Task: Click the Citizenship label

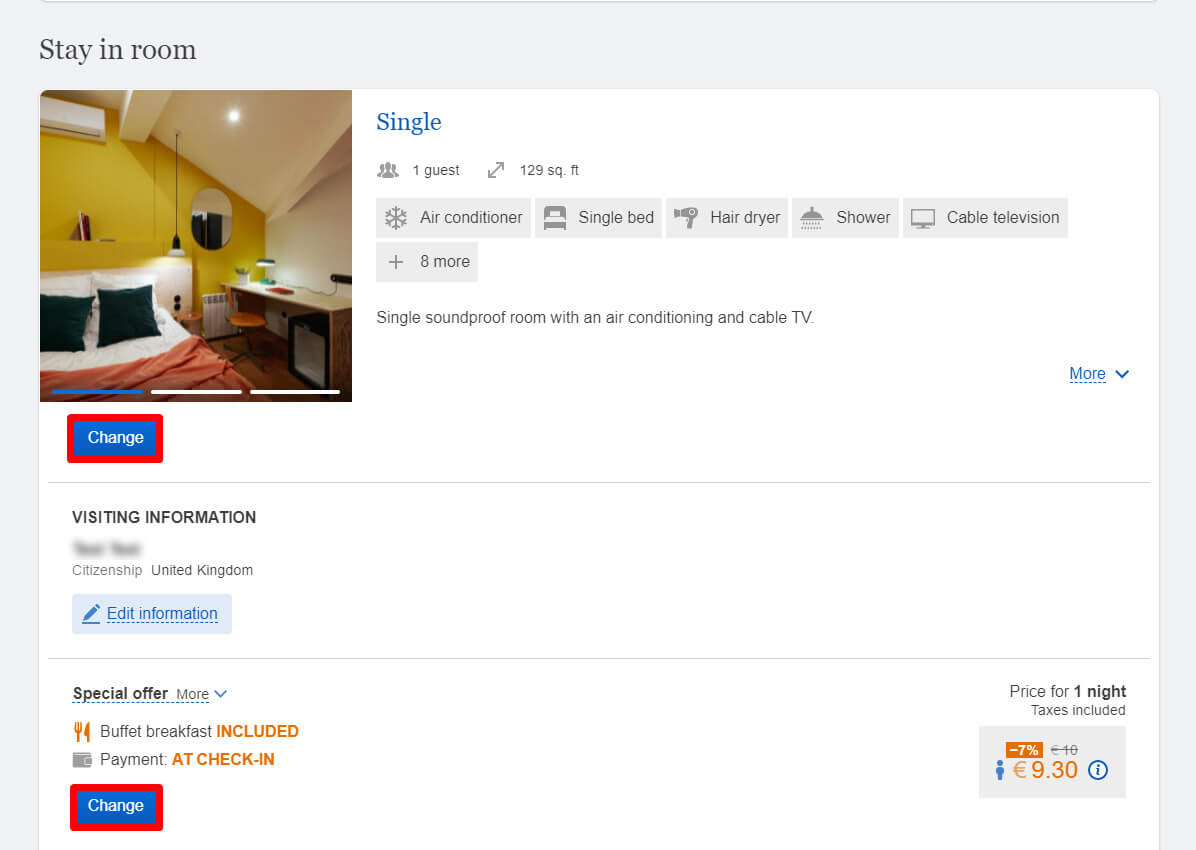Action: pos(107,571)
